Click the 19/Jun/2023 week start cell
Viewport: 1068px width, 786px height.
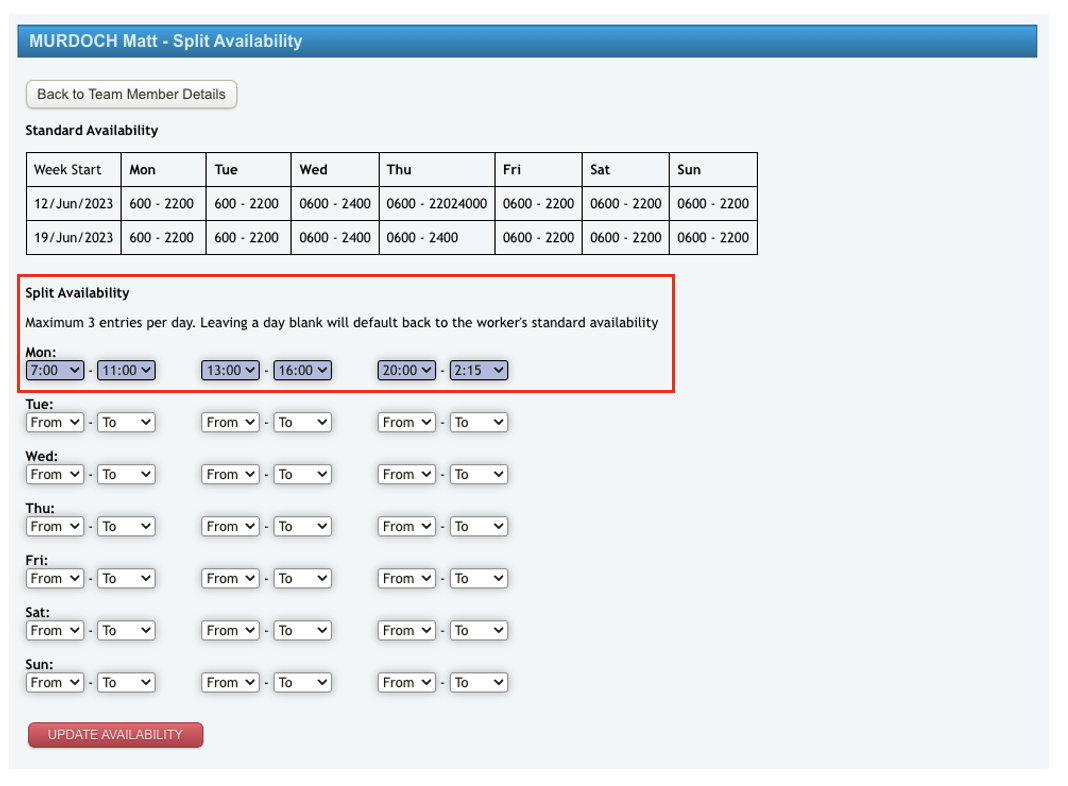(74, 238)
